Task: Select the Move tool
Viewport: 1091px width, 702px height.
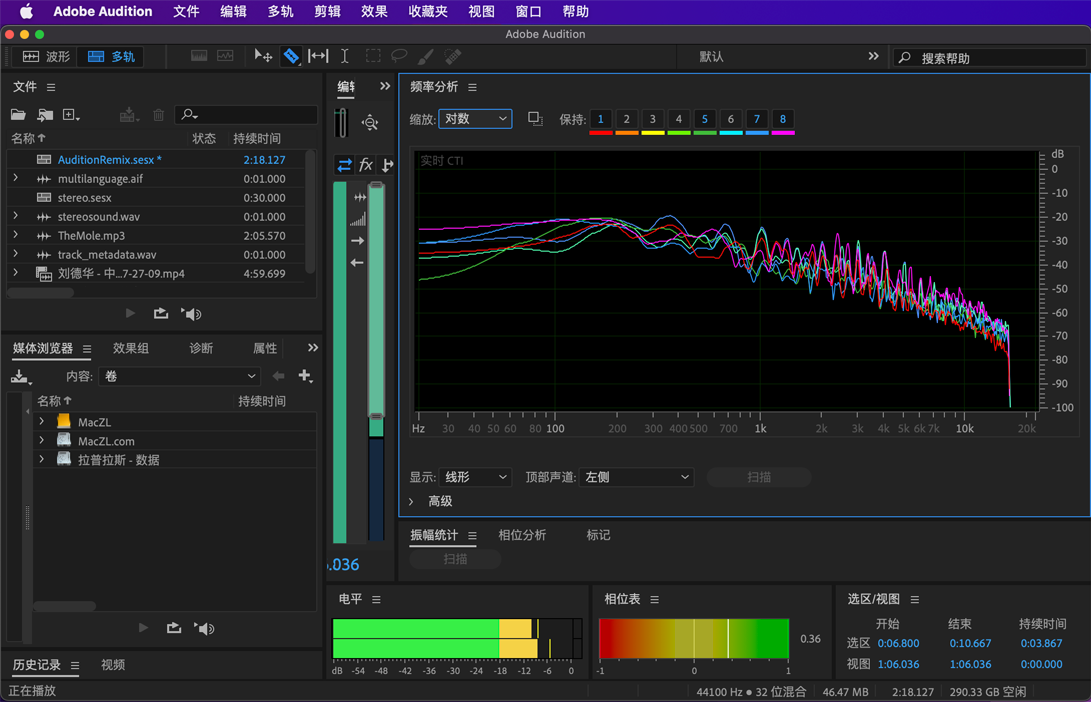Action: pos(263,56)
